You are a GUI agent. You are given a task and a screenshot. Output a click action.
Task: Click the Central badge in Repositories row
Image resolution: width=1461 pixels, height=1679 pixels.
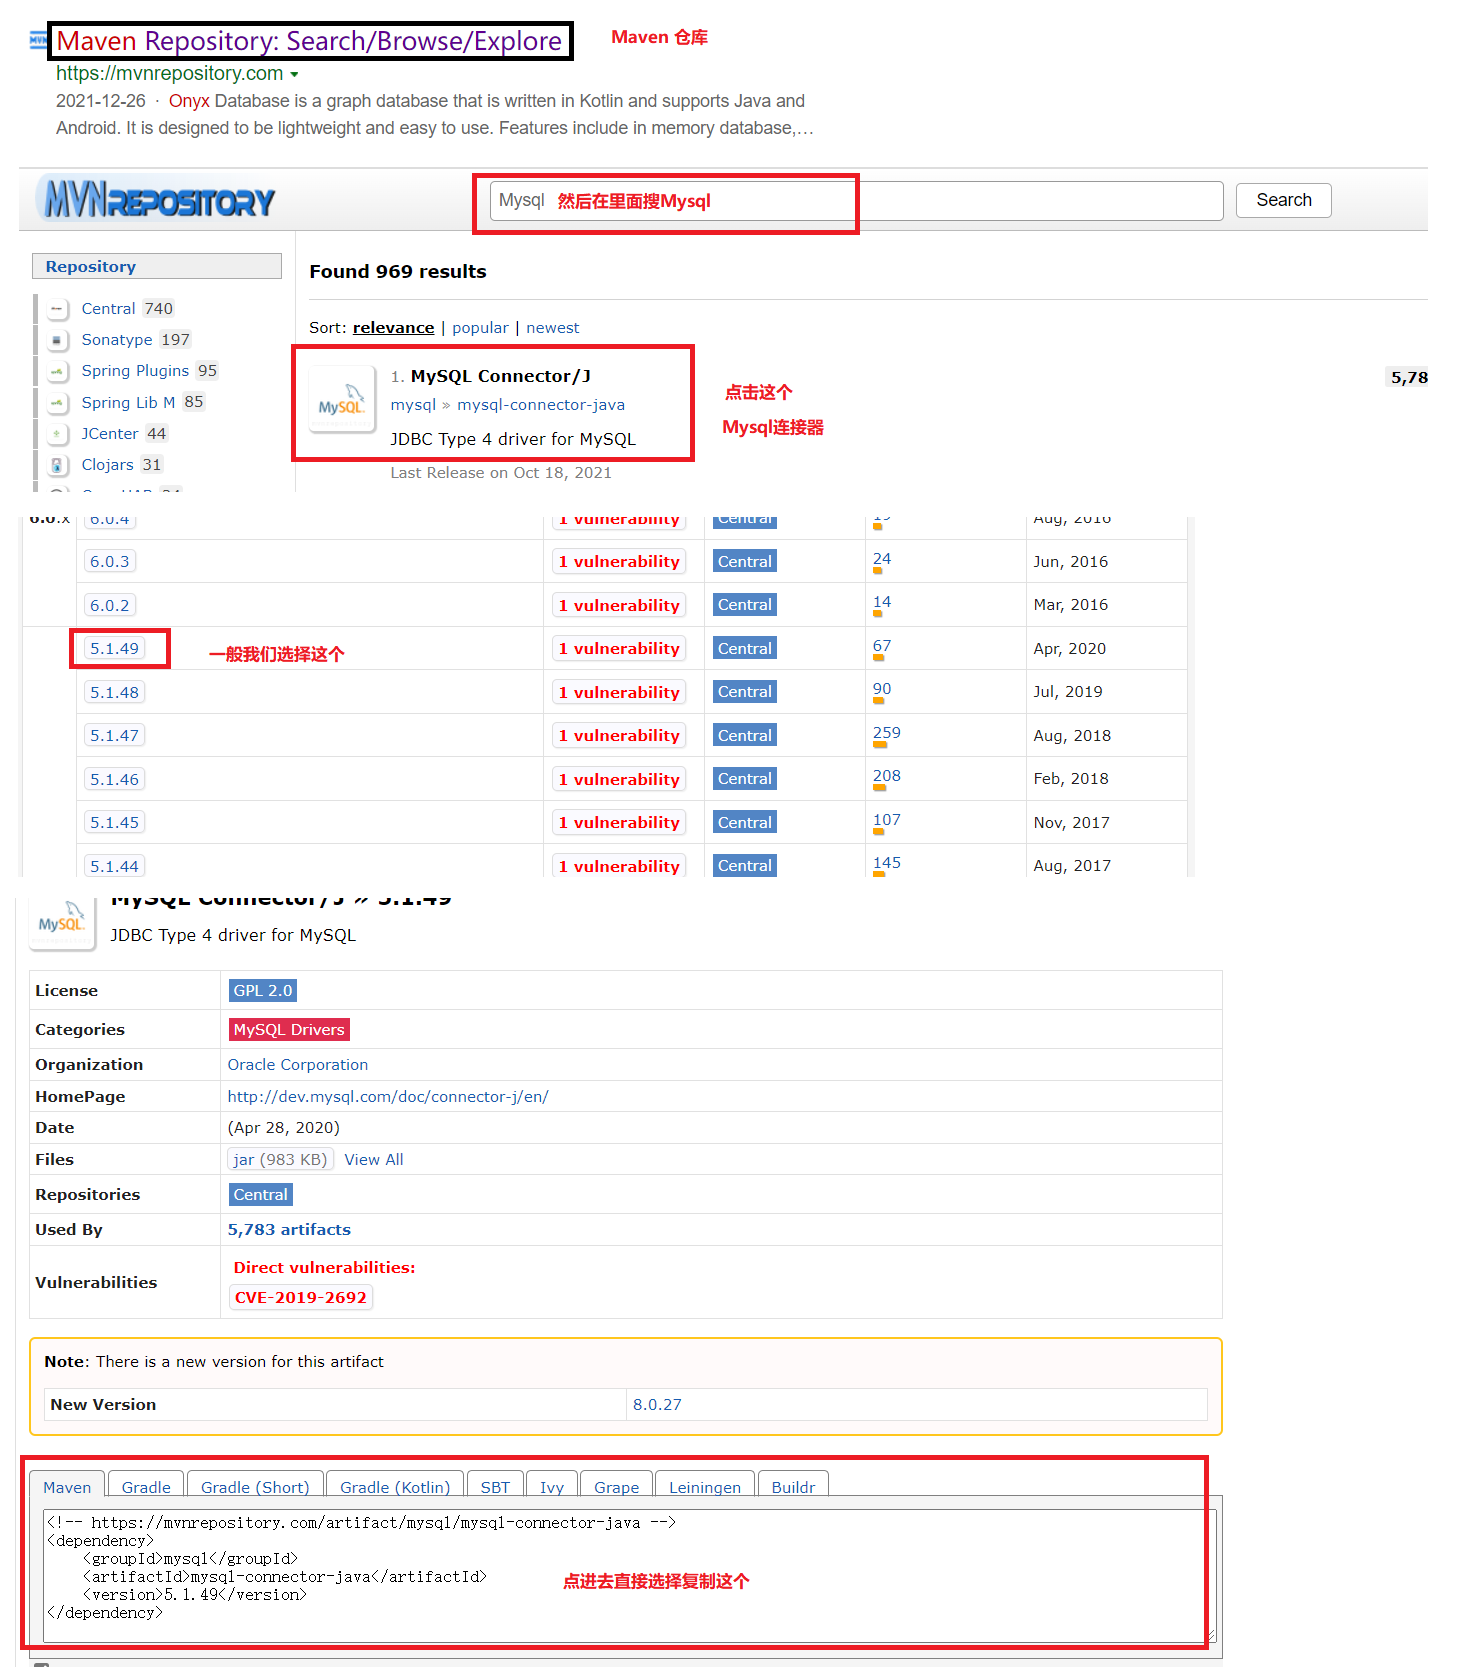click(x=261, y=1195)
